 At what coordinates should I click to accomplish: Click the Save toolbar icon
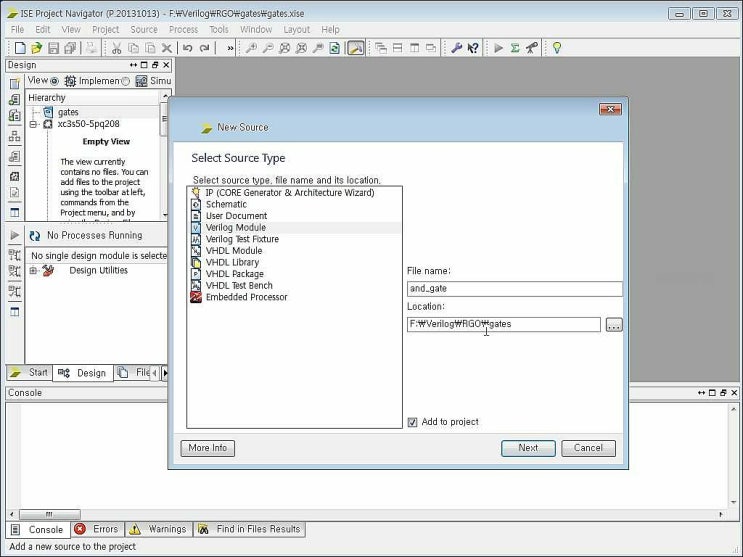click(54, 48)
